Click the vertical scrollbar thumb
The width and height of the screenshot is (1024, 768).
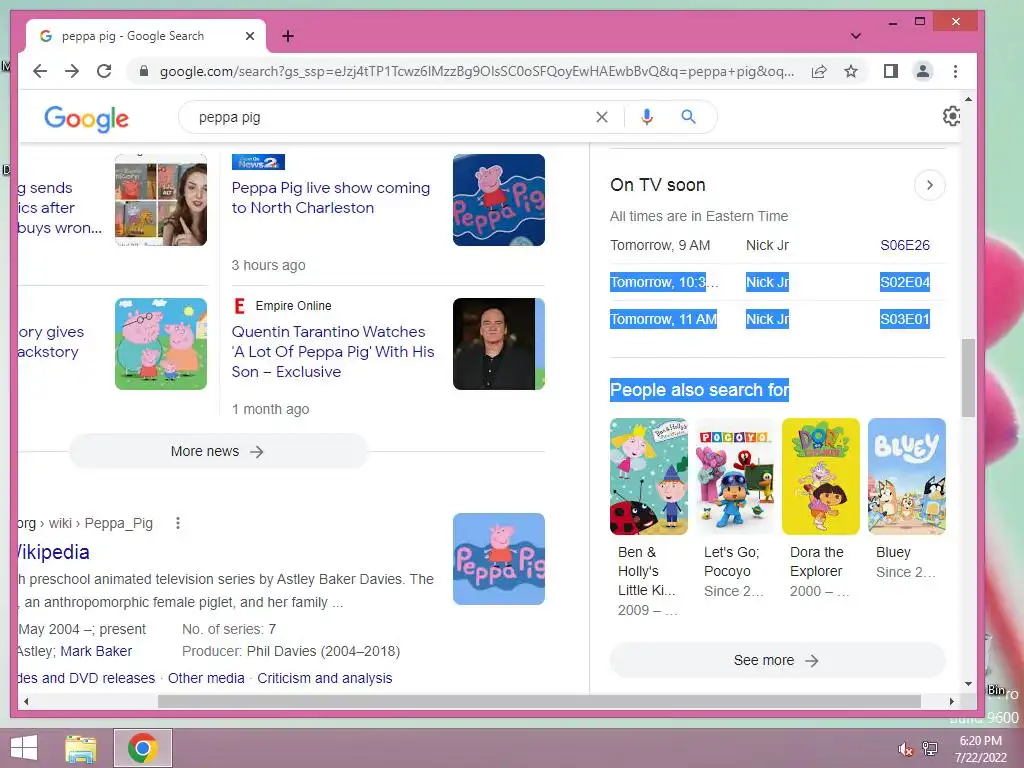968,377
